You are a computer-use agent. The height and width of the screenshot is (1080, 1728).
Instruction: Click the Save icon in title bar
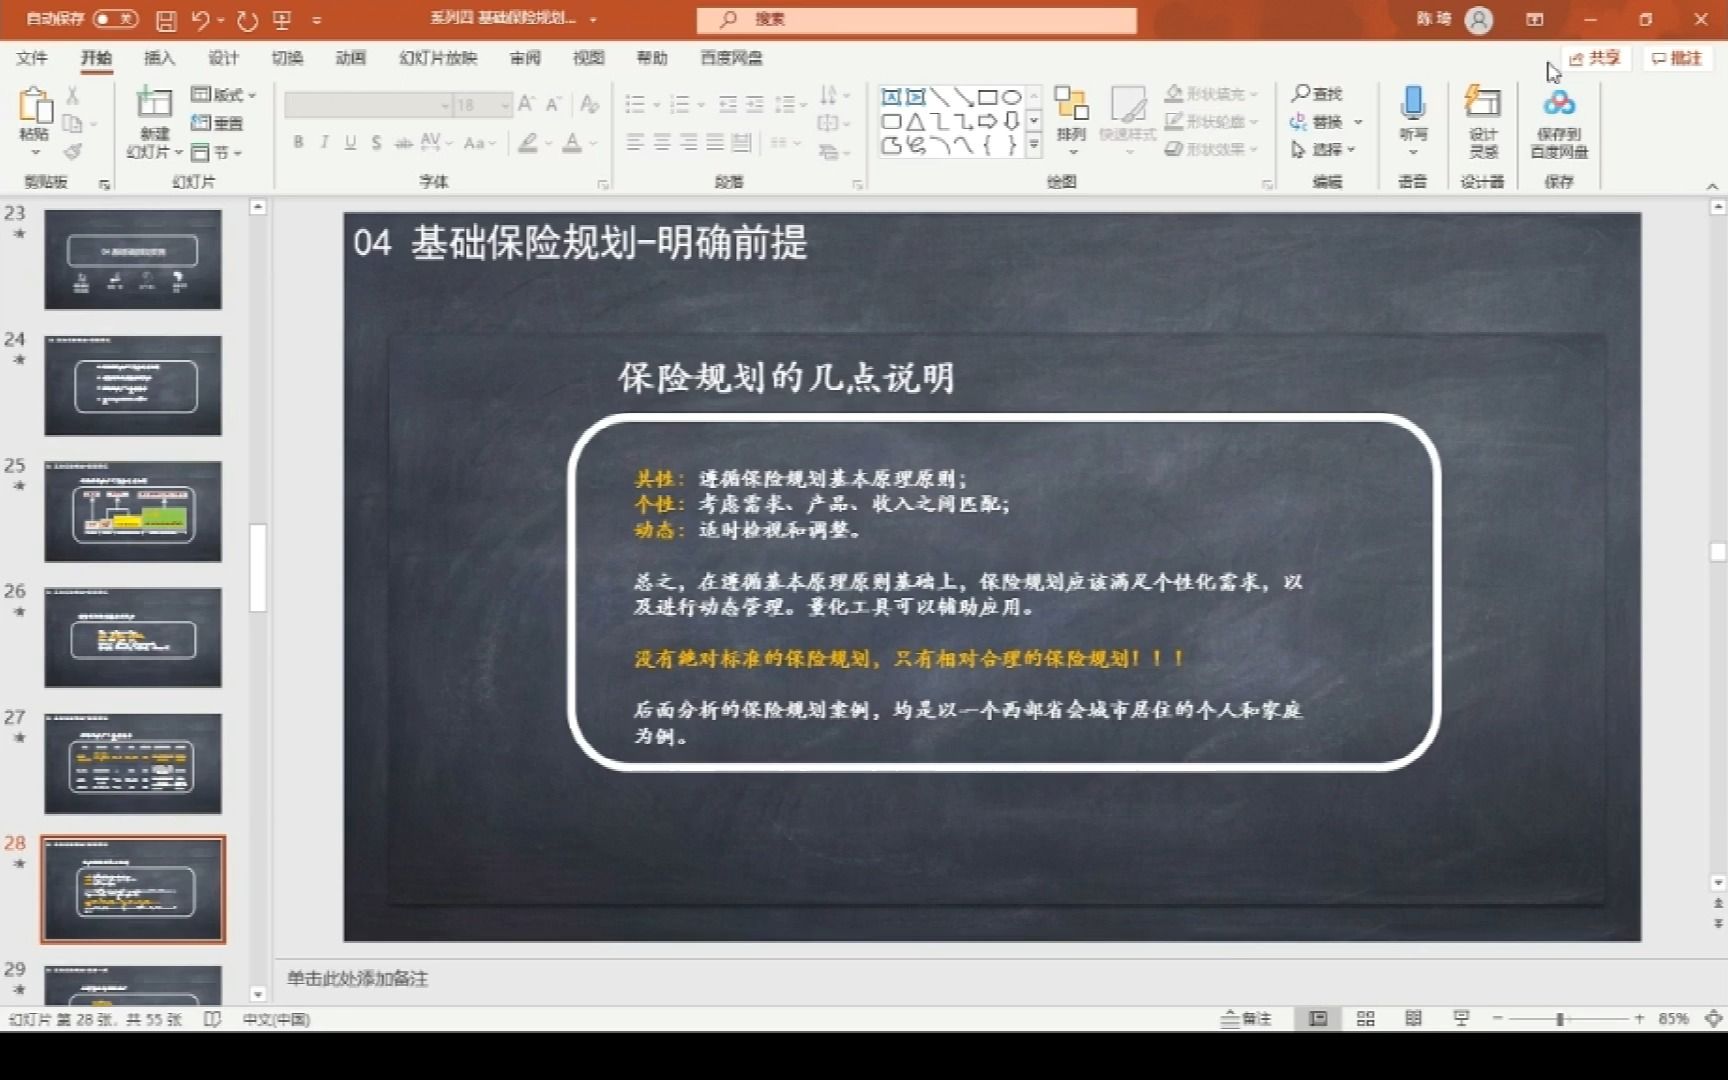(x=166, y=19)
